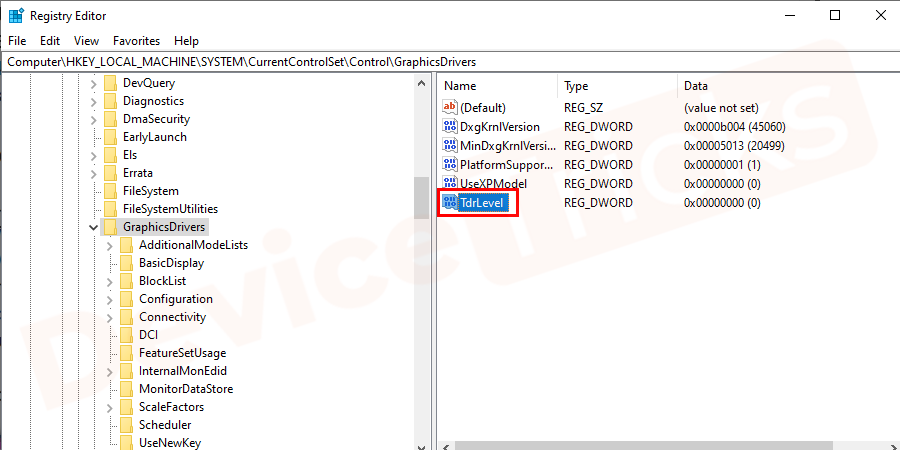Click the AdditionalModeLists folder icon

tap(126, 245)
